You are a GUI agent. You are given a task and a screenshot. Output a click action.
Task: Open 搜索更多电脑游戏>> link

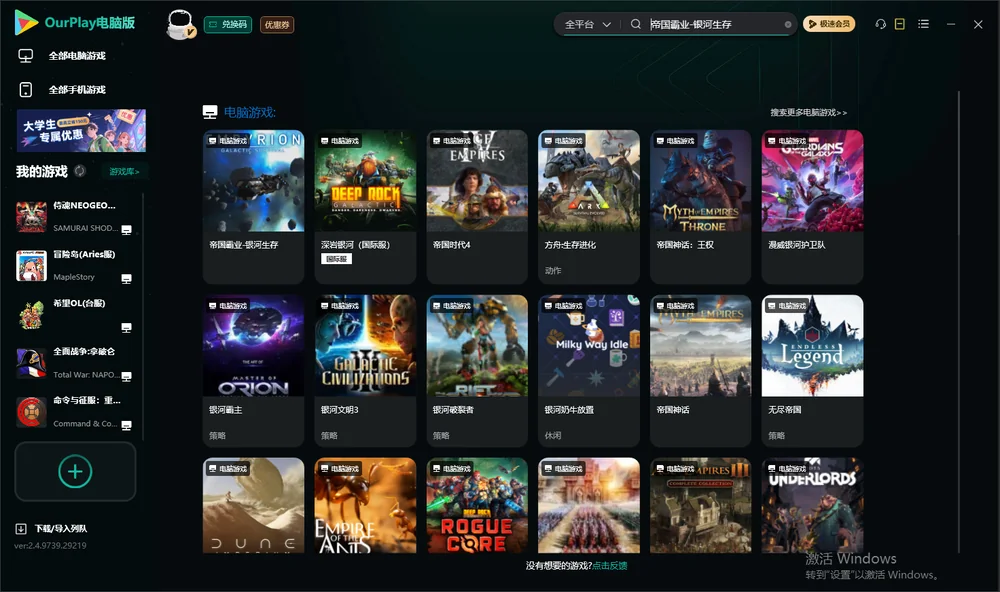pos(808,112)
